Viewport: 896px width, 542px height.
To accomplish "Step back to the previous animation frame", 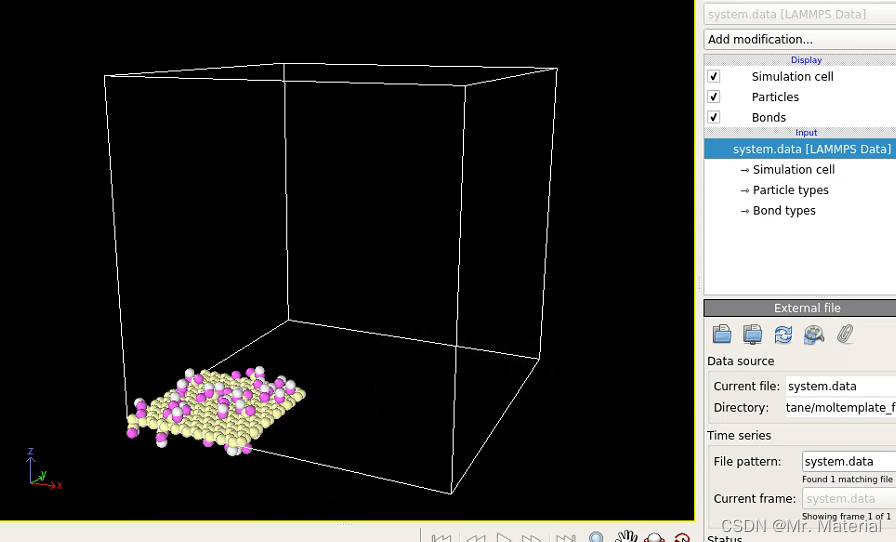I will (475, 538).
